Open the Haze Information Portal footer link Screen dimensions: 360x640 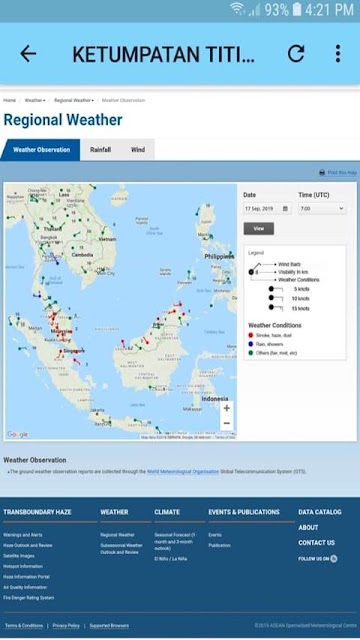(x=26, y=577)
